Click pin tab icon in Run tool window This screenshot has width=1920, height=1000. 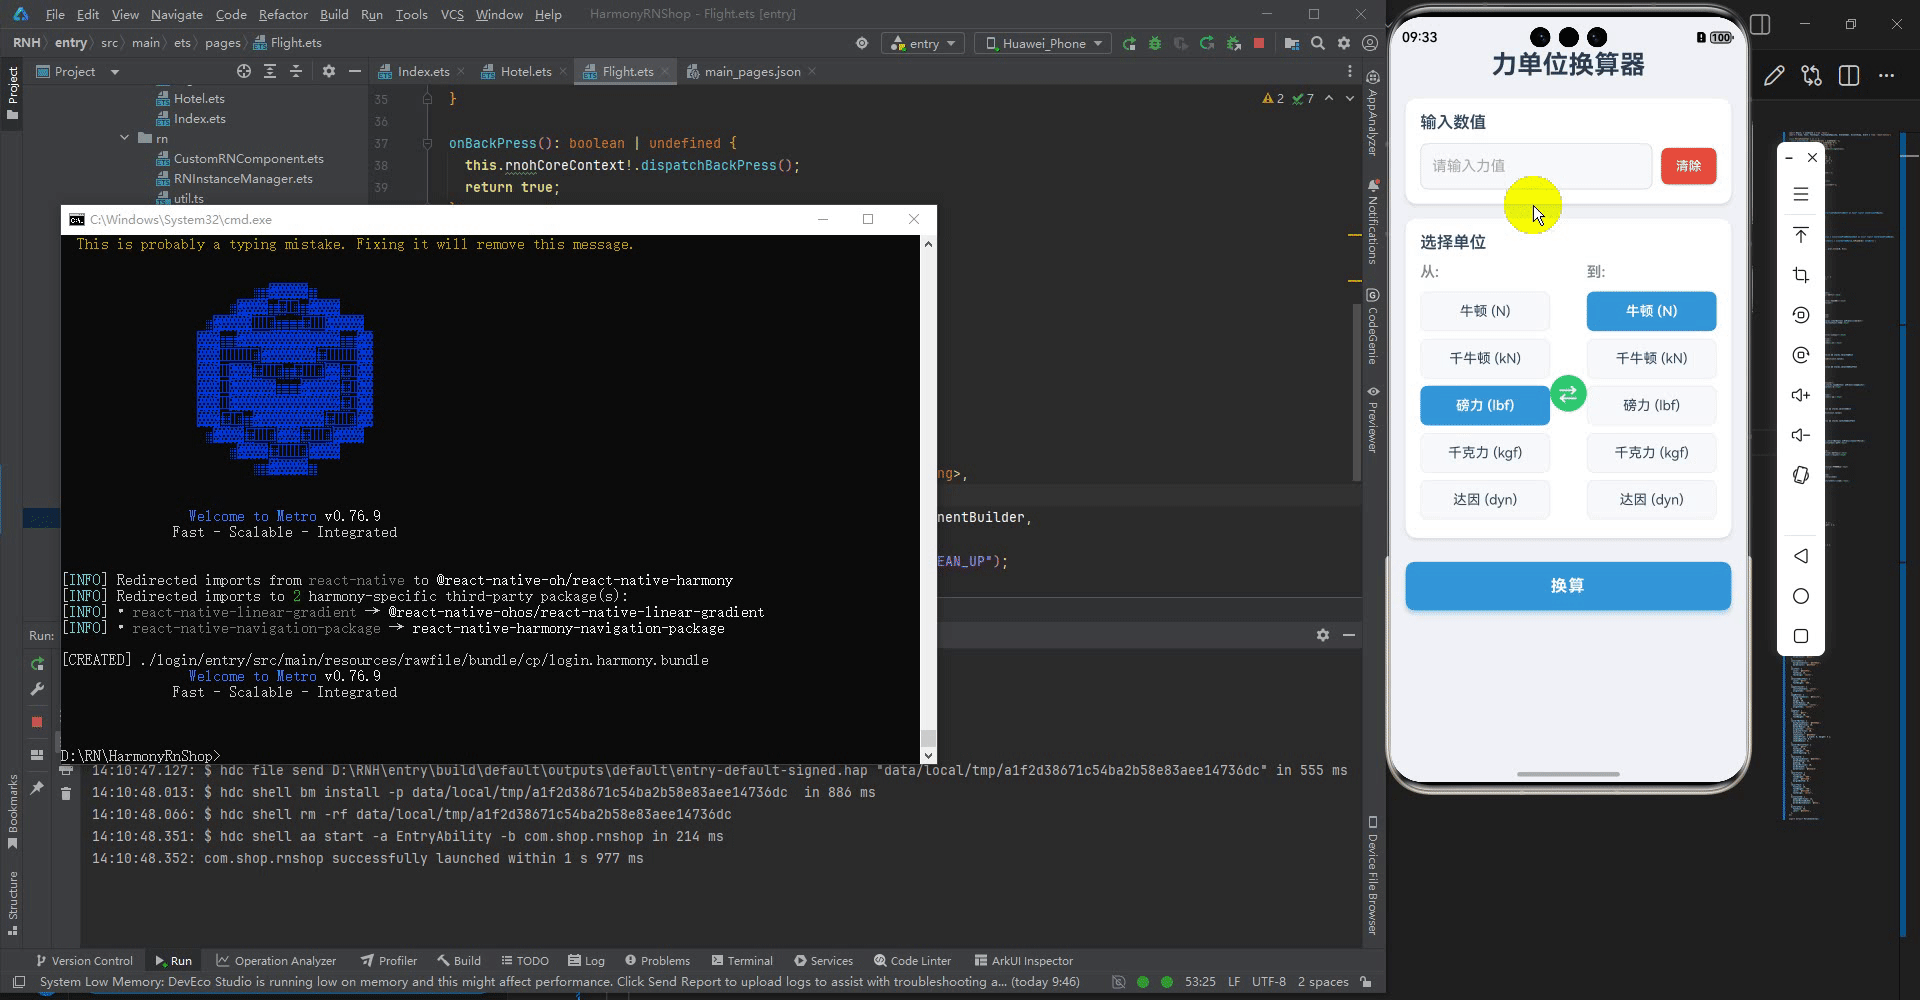pyautogui.click(x=37, y=788)
